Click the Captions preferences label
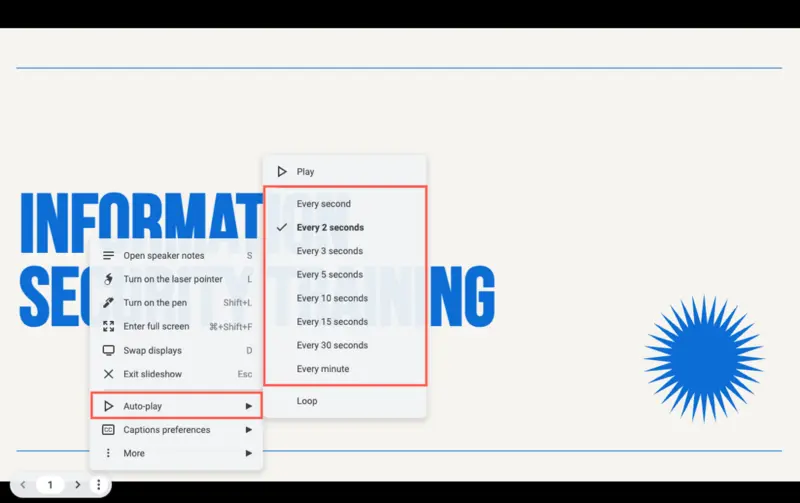The height and width of the screenshot is (503, 800). pyautogui.click(x=167, y=430)
